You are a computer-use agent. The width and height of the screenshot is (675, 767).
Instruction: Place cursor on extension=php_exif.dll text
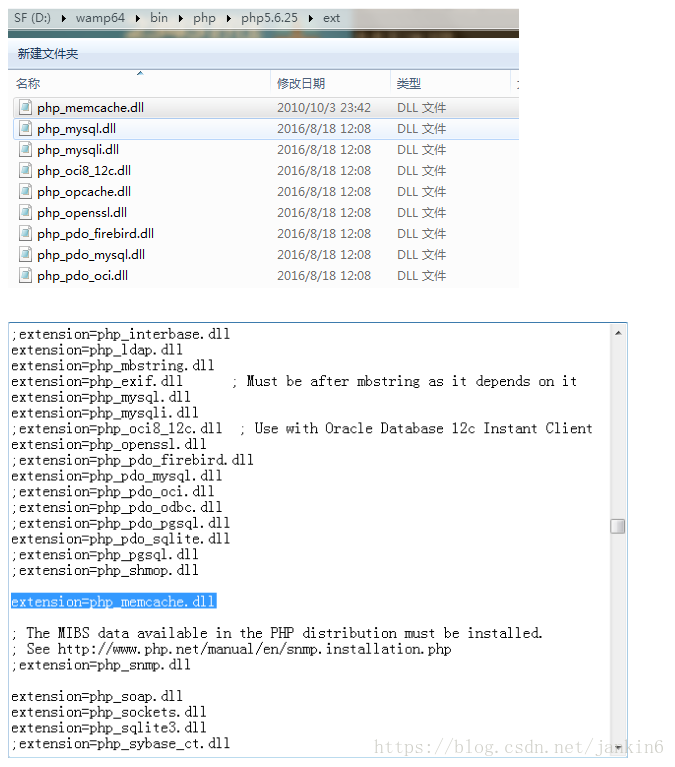point(97,382)
